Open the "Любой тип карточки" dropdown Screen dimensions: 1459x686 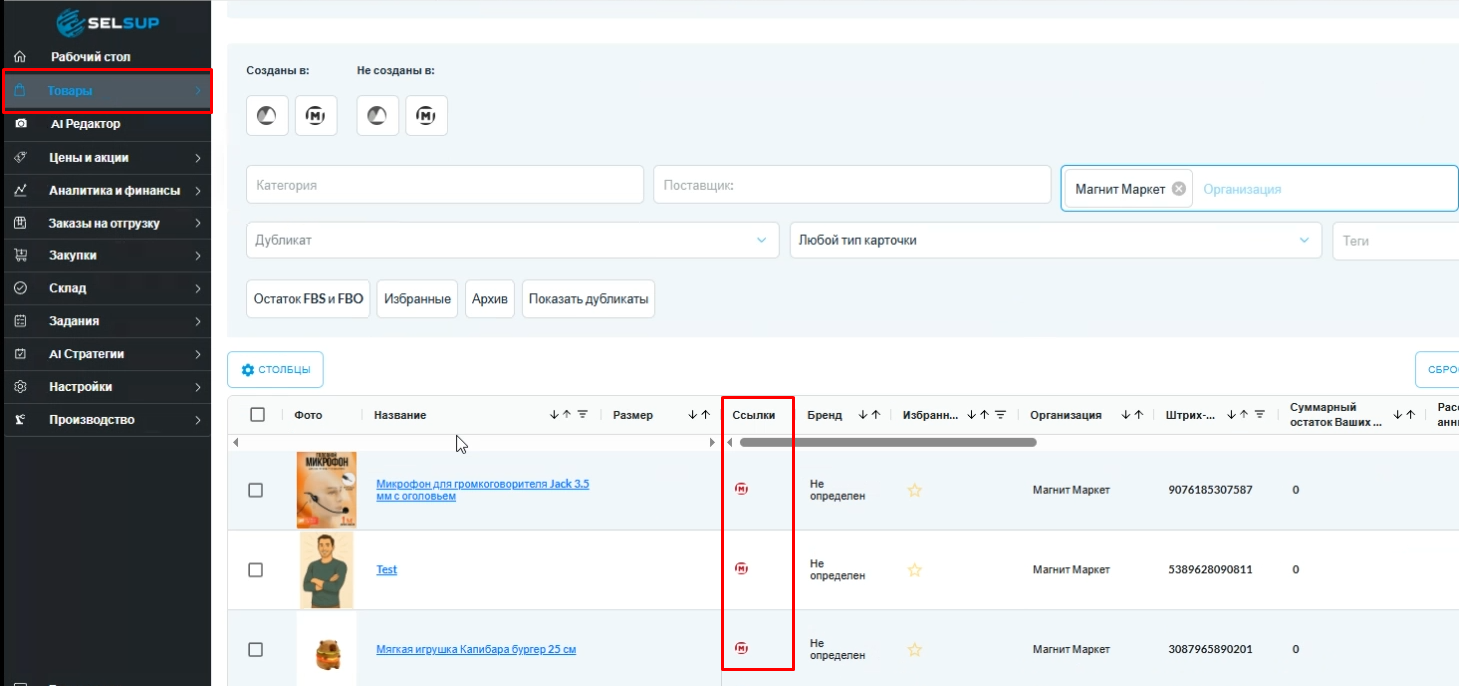[x=1054, y=241]
